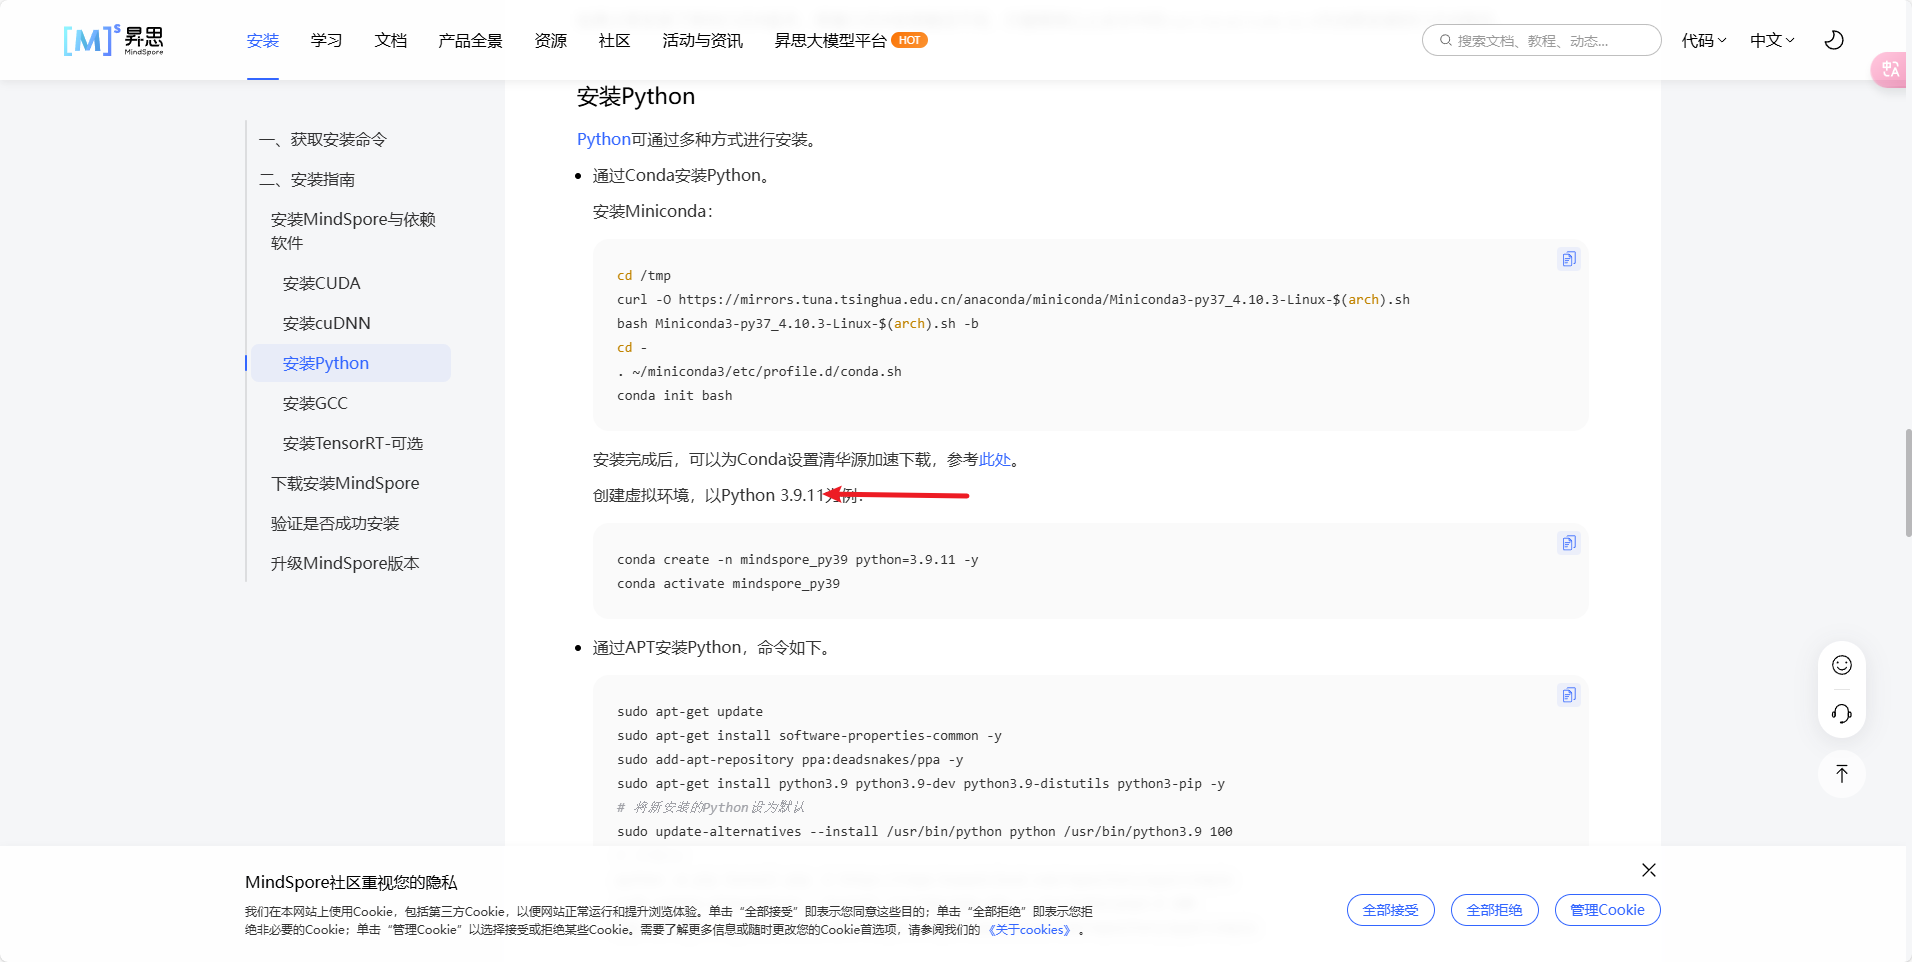Open the 资源 menu
The width and height of the screenshot is (1912, 962).
(551, 40)
